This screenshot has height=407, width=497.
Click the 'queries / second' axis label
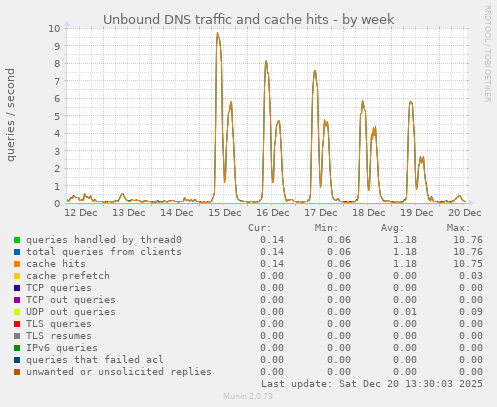click(10, 115)
